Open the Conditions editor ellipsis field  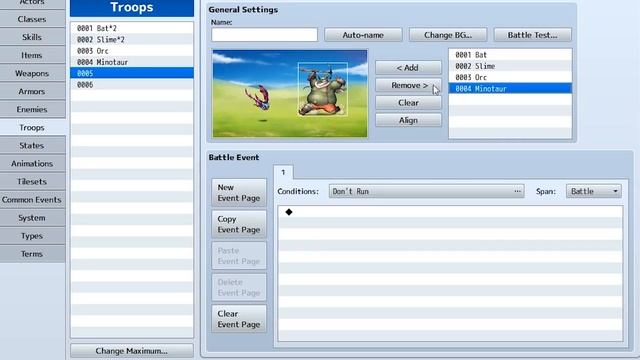427,191
